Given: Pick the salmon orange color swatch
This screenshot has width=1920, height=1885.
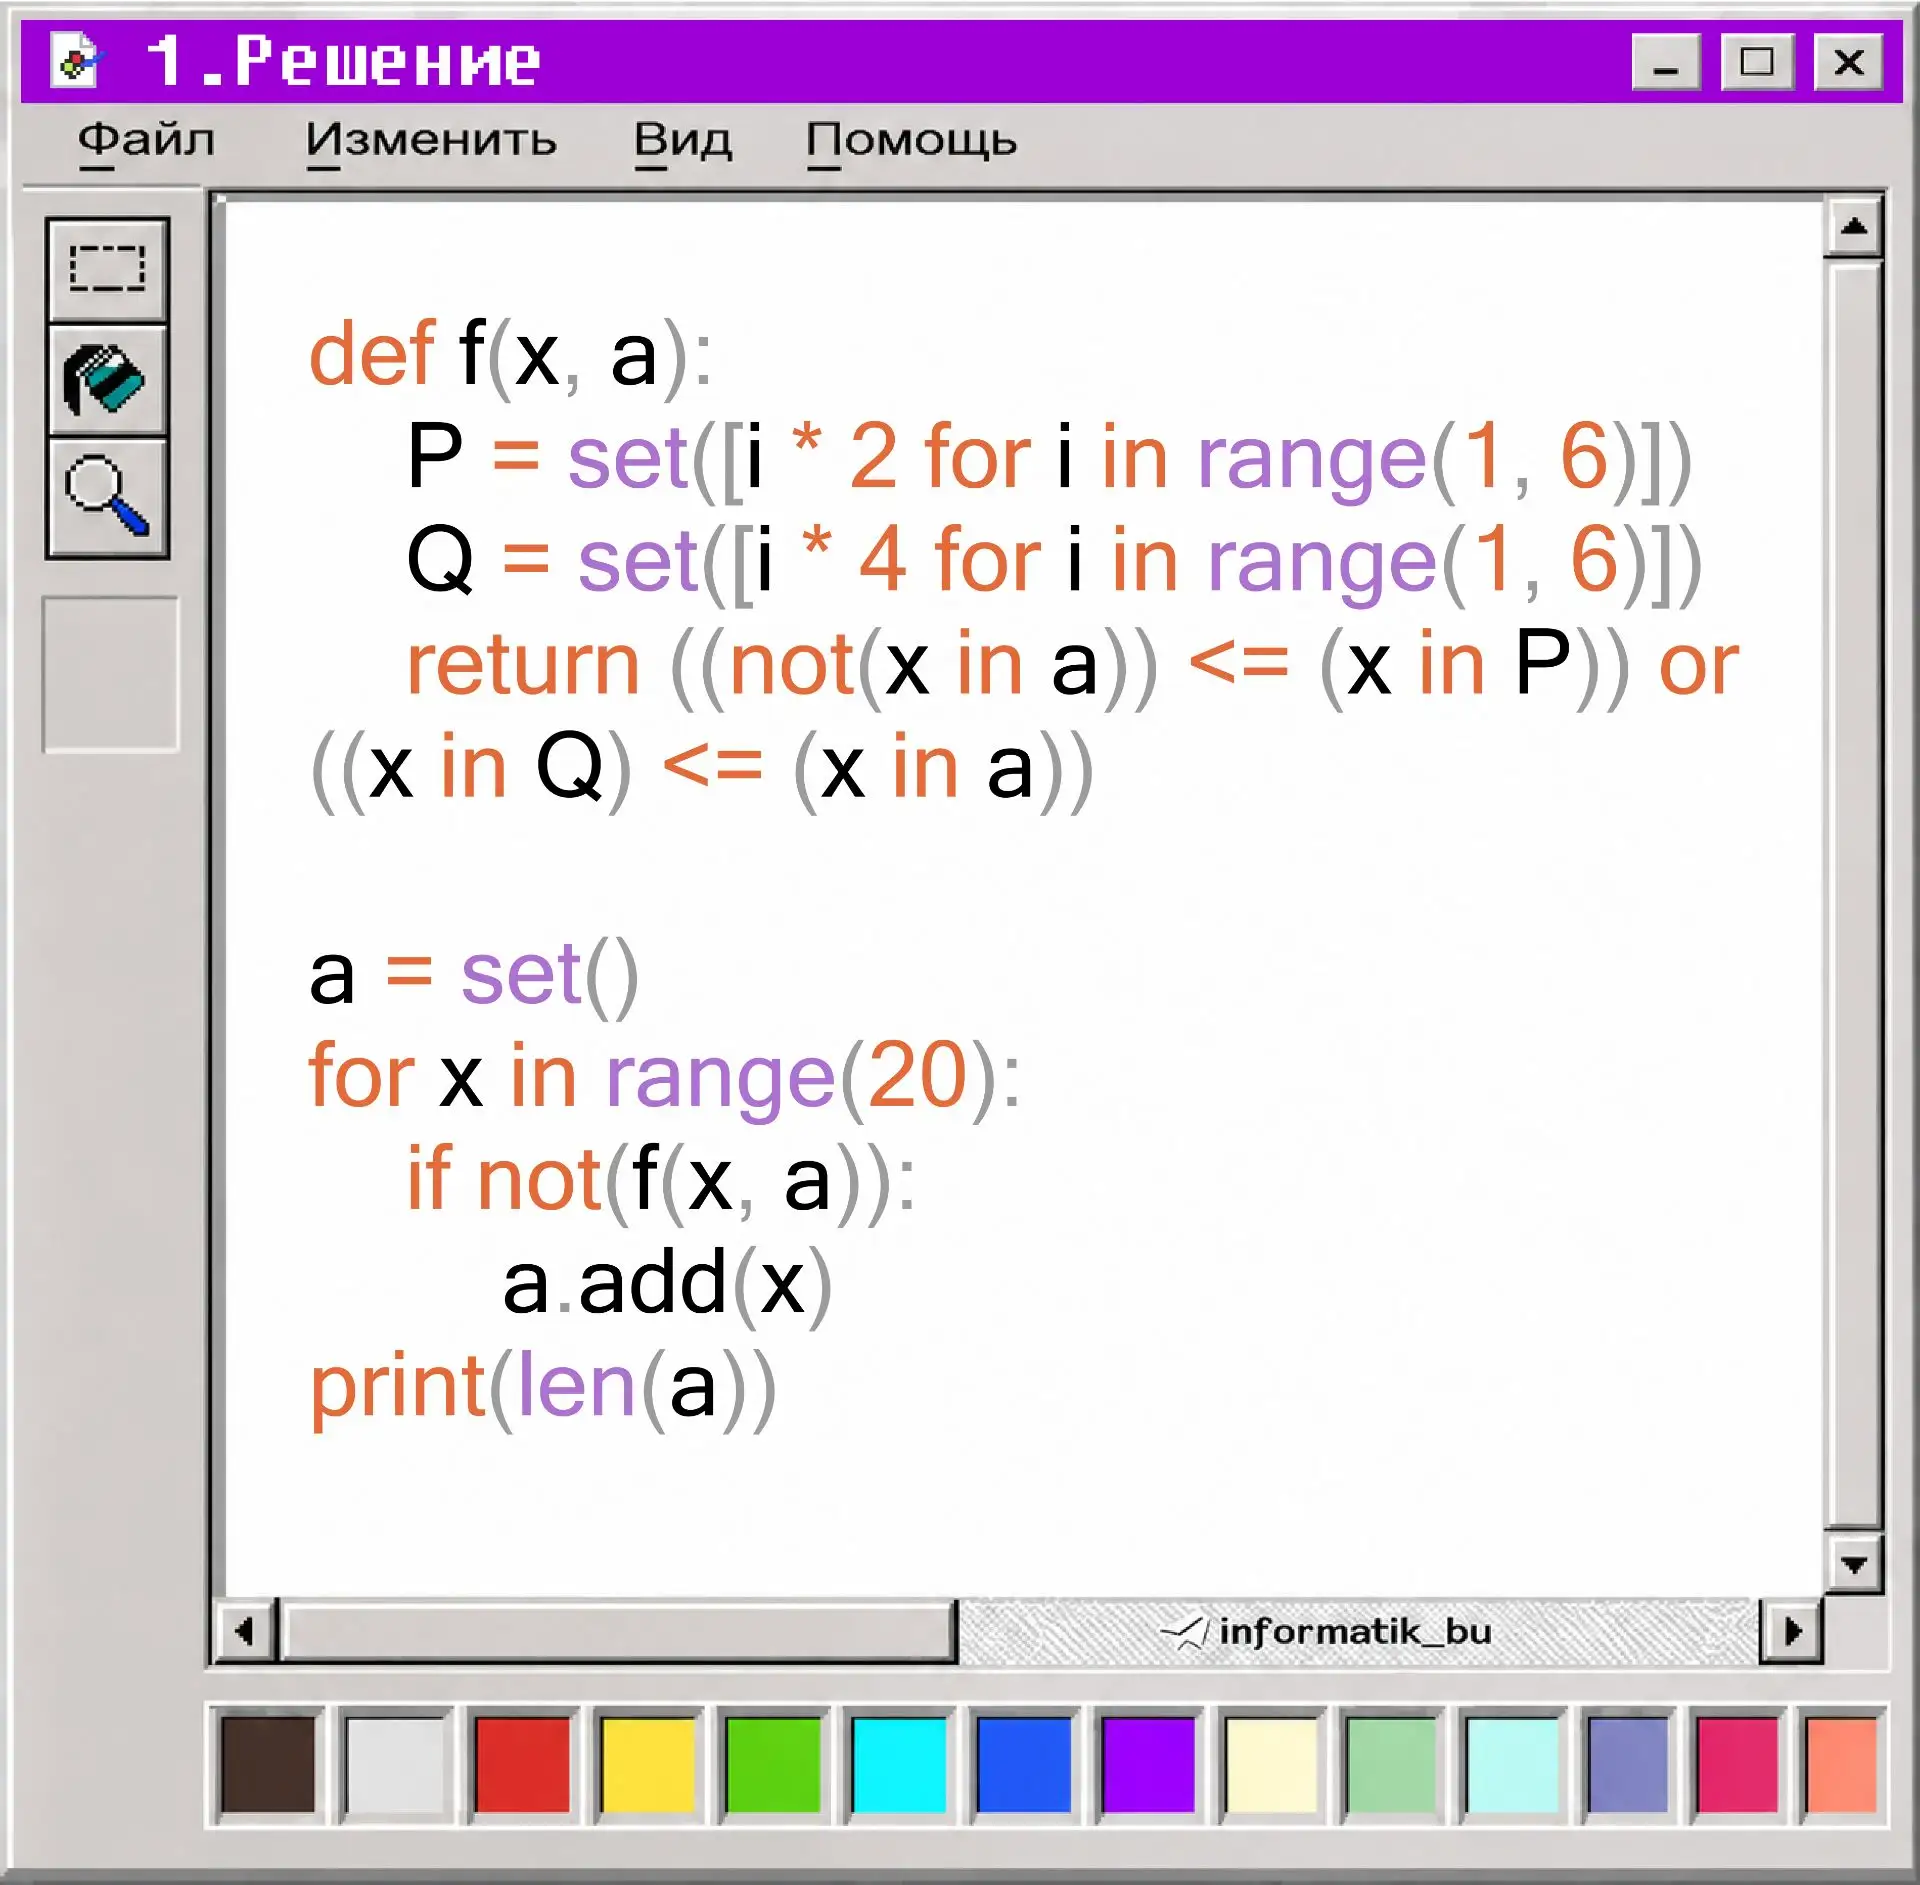Looking at the screenshot, I should point(1841,1765).
